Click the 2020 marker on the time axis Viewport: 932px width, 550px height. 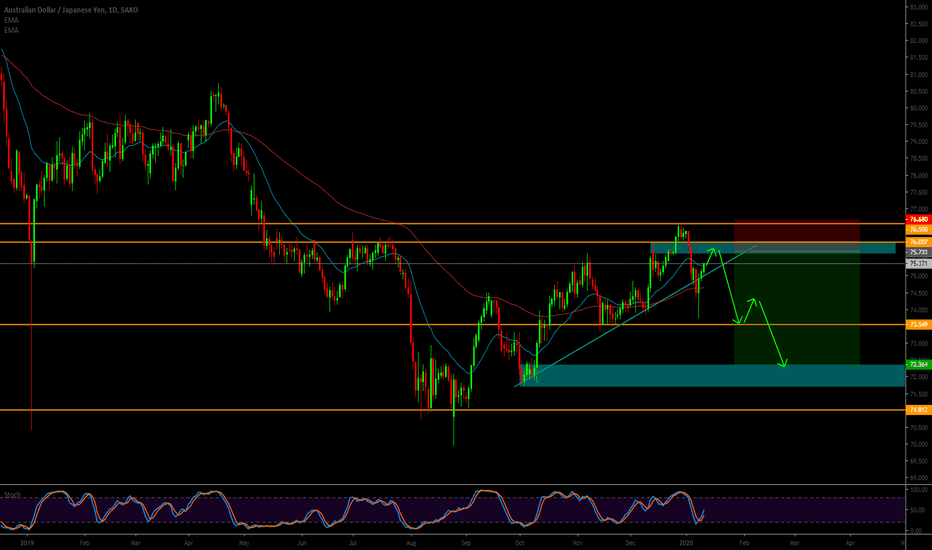(x=685, y=540)
